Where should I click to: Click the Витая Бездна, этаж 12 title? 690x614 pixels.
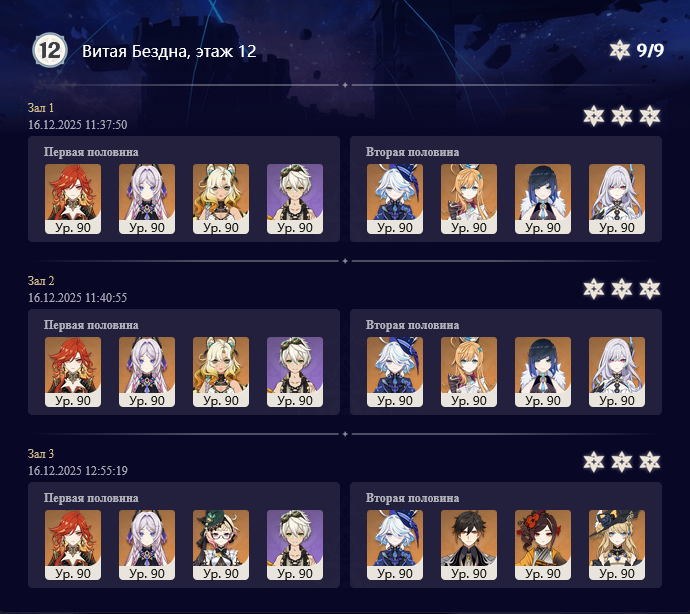point(169,51)
